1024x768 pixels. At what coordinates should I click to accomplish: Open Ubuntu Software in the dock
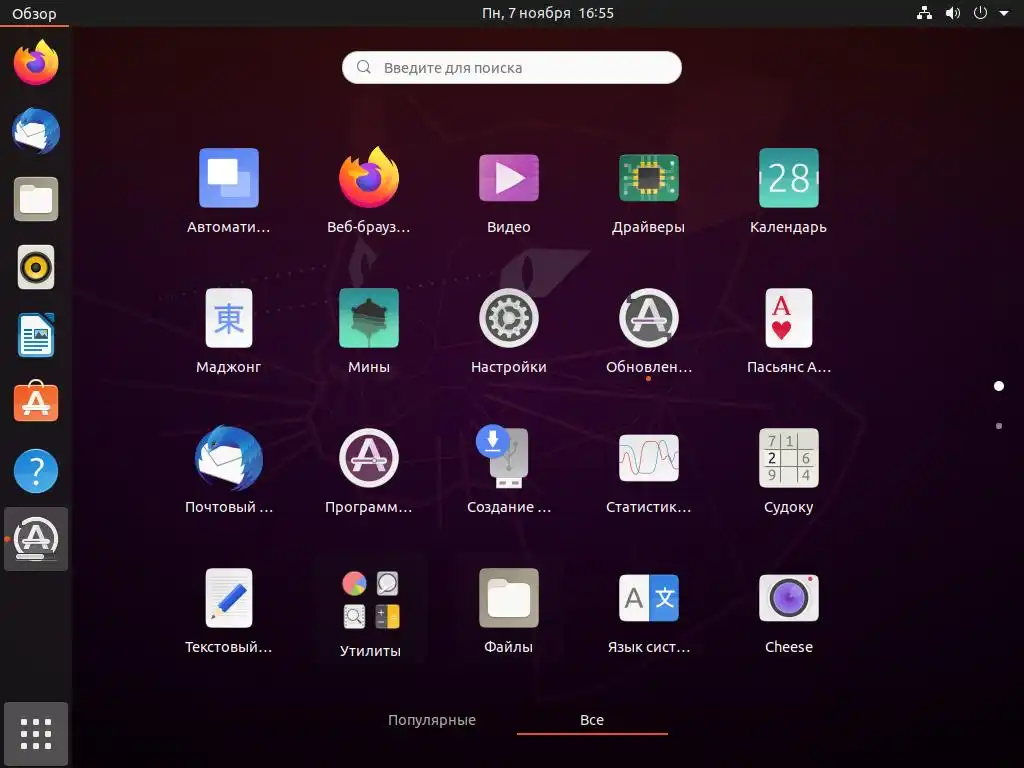pyautogui.click(x=36, y=403)
